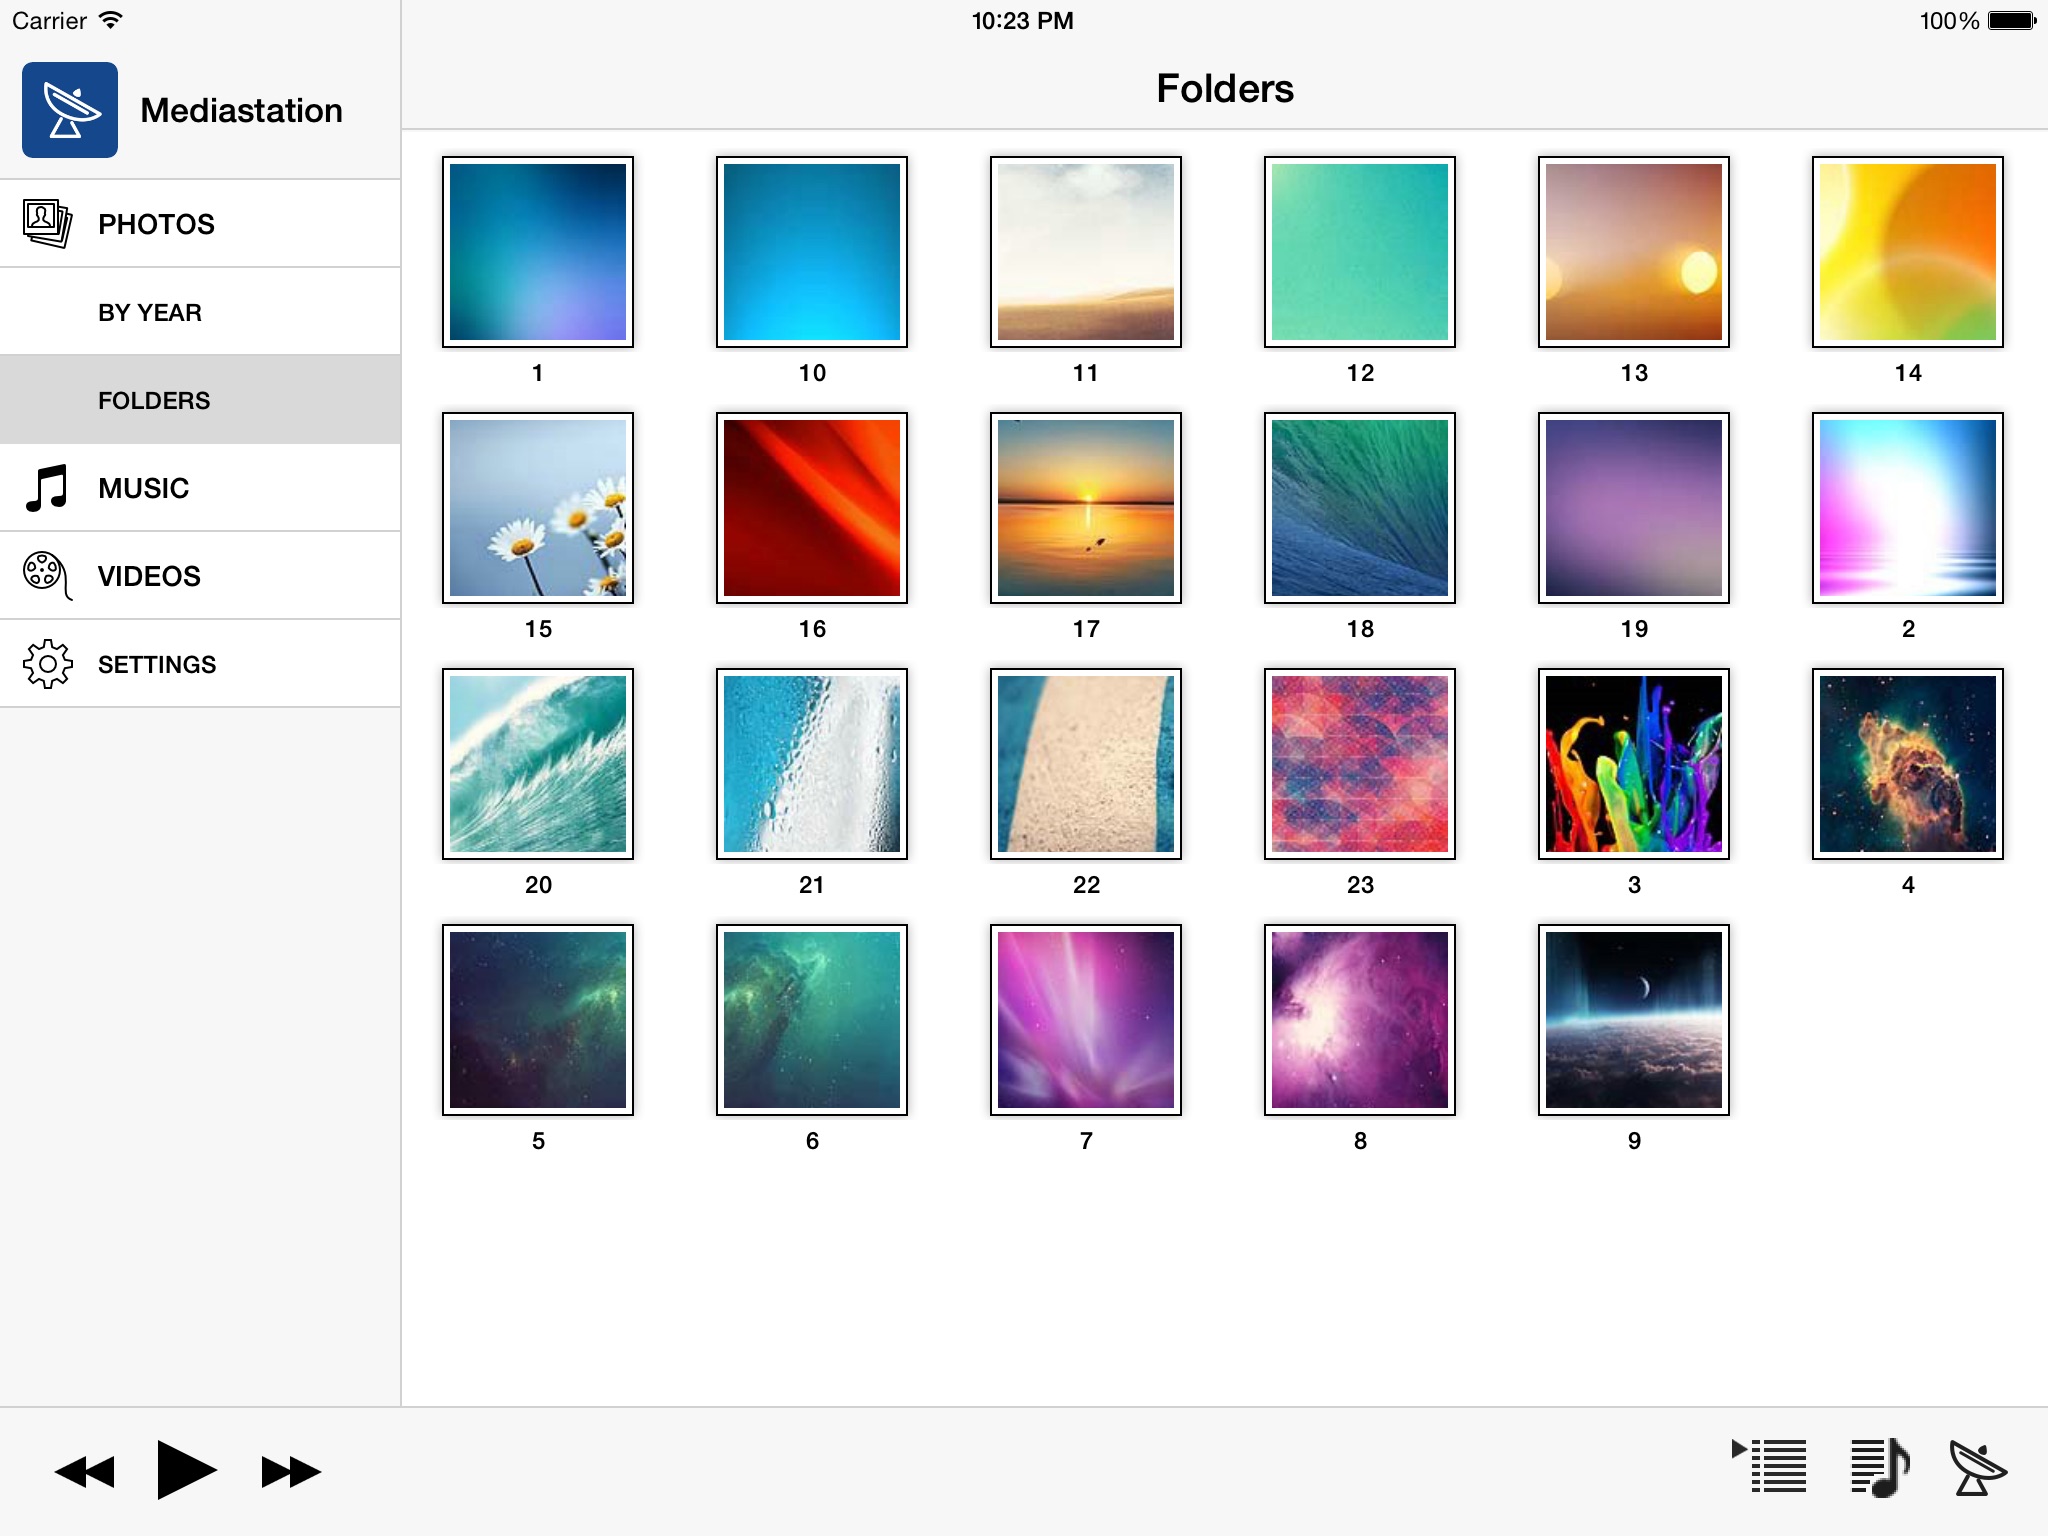Skip ahead with the fast-forward button
The image size is (2048, 1536).
290,1471
